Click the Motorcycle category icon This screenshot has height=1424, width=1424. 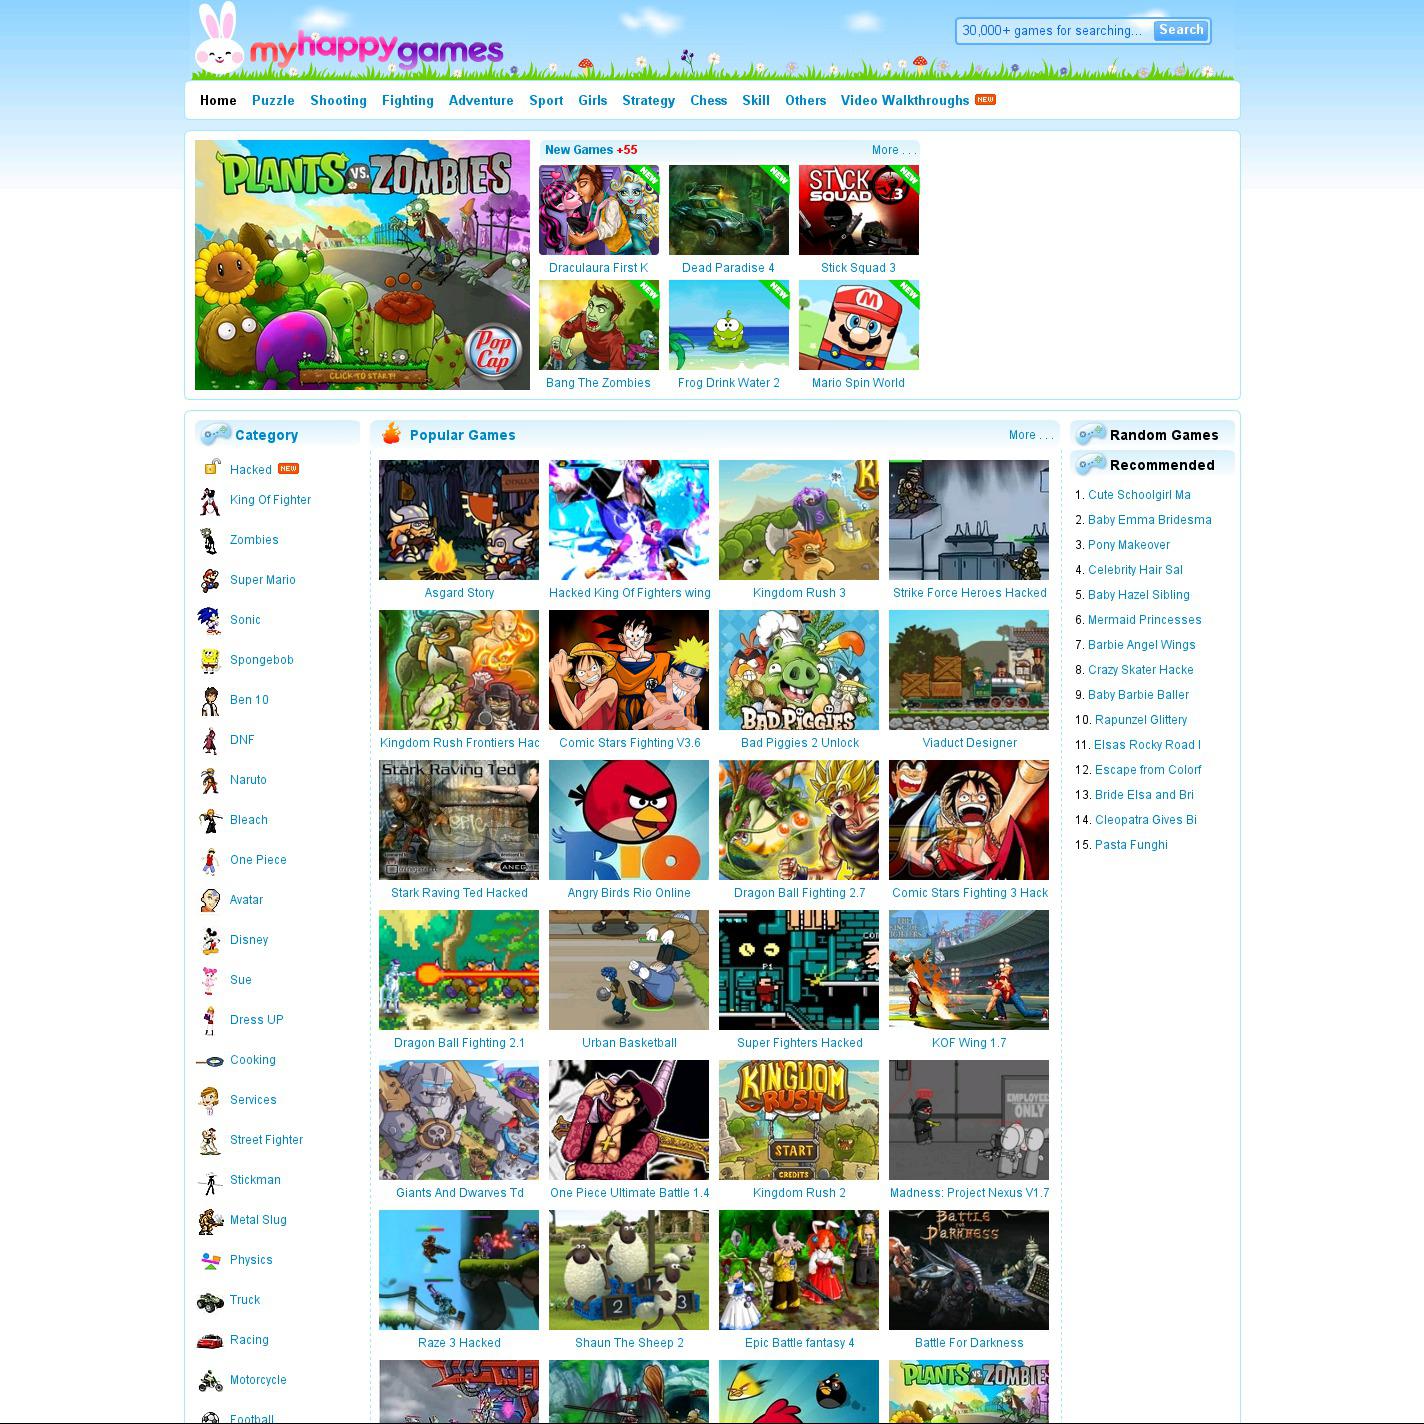(209, 1380)
